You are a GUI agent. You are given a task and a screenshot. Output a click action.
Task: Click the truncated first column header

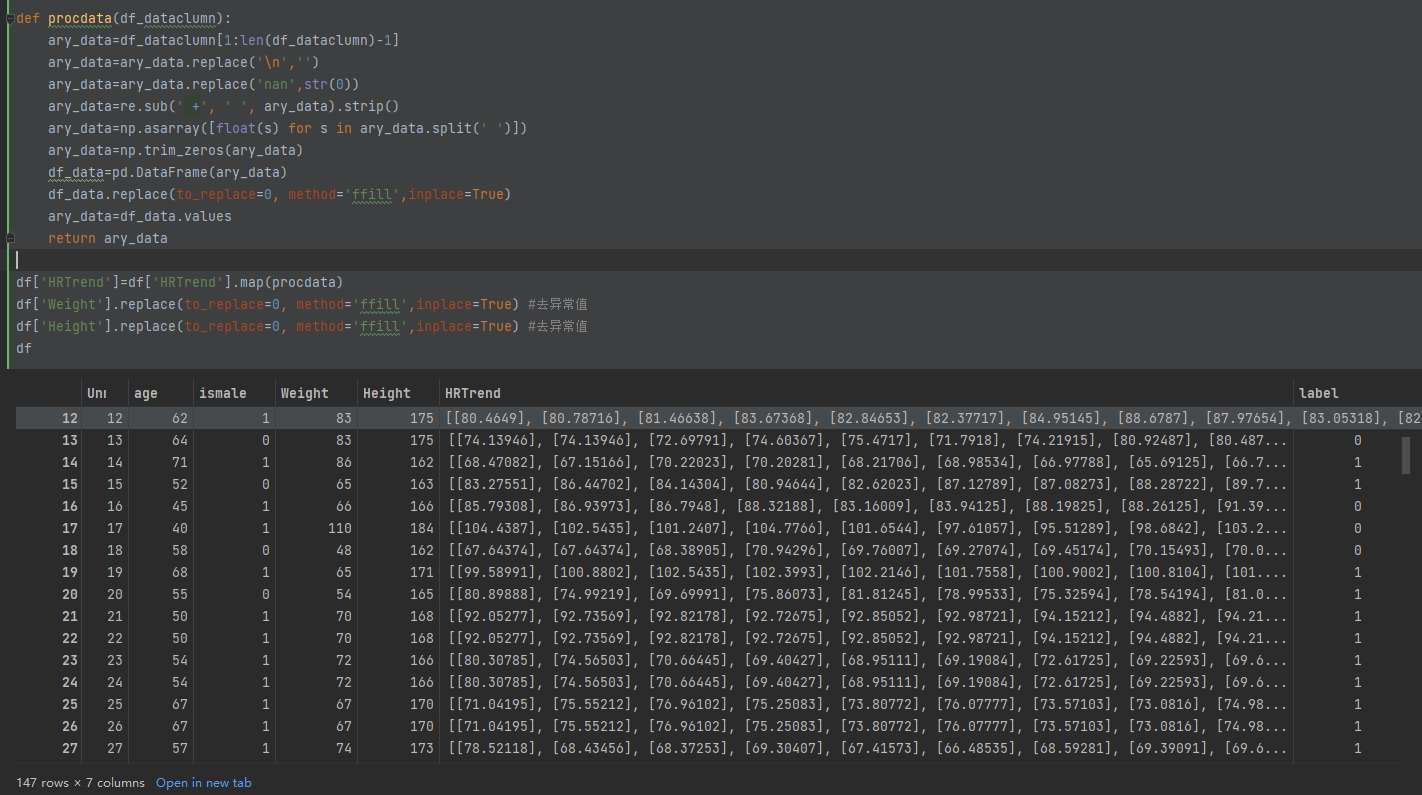[96, 393]
